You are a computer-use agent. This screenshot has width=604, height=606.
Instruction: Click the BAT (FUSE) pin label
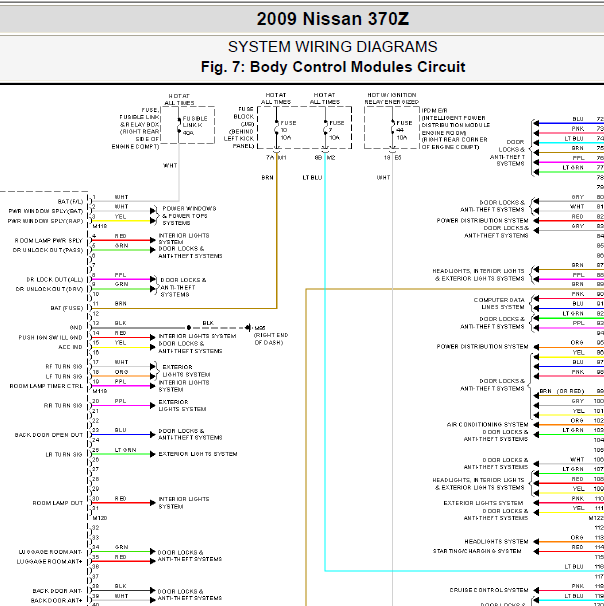(66, 308)
